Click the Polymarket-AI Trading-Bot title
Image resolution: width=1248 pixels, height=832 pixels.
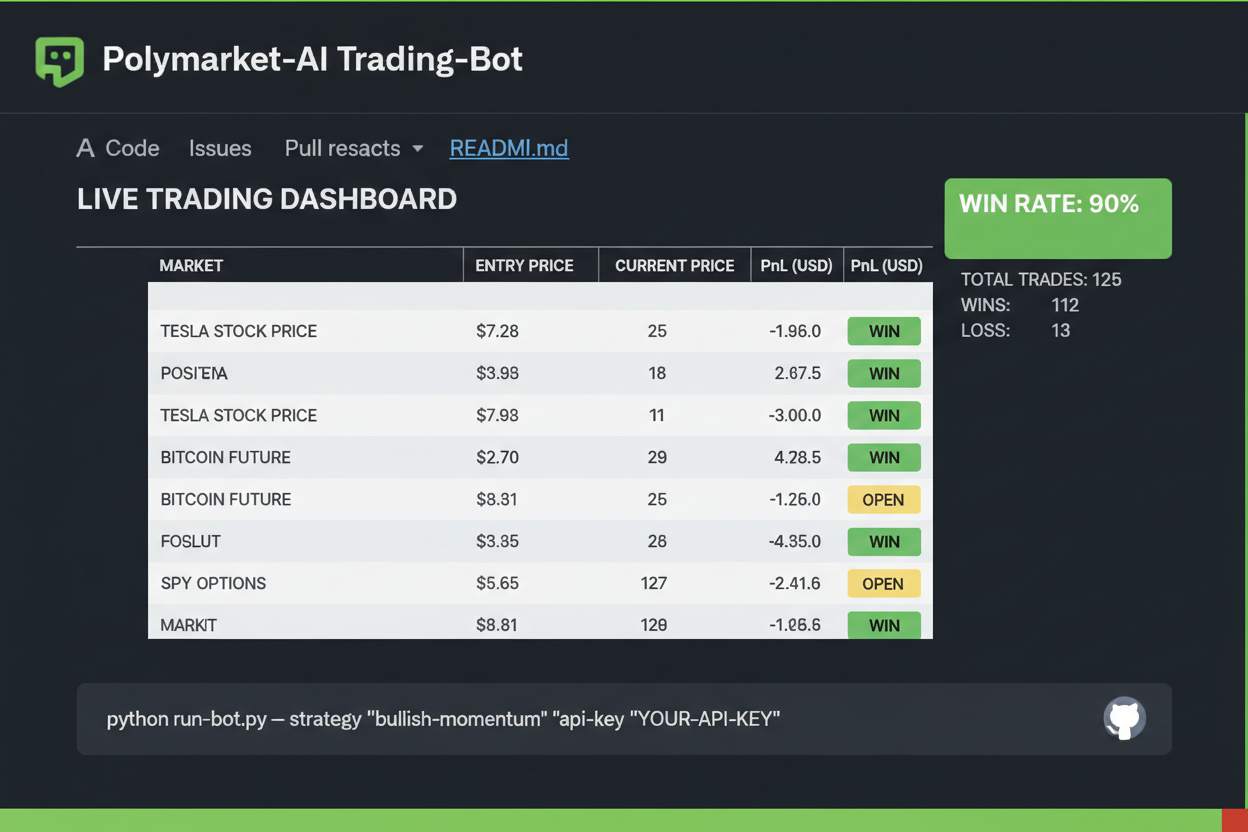312,59
